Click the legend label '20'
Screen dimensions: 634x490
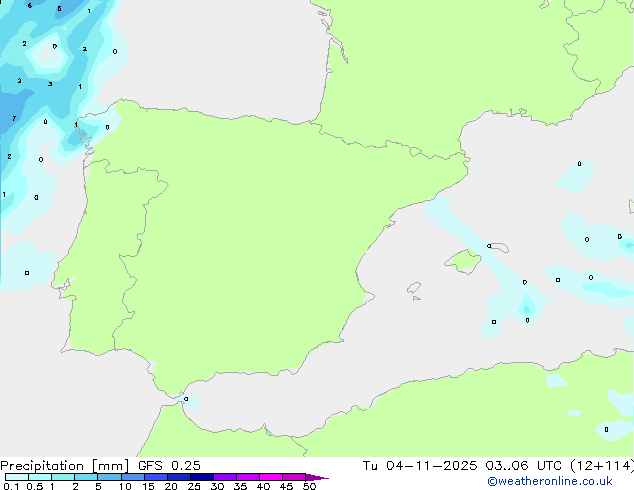point(171,486)
